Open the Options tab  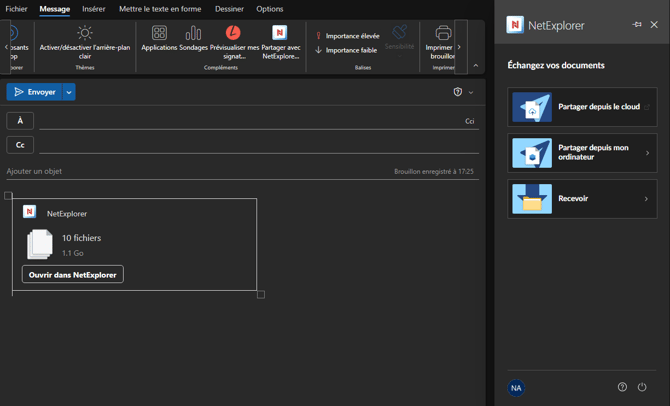click(x=270, y=9)
